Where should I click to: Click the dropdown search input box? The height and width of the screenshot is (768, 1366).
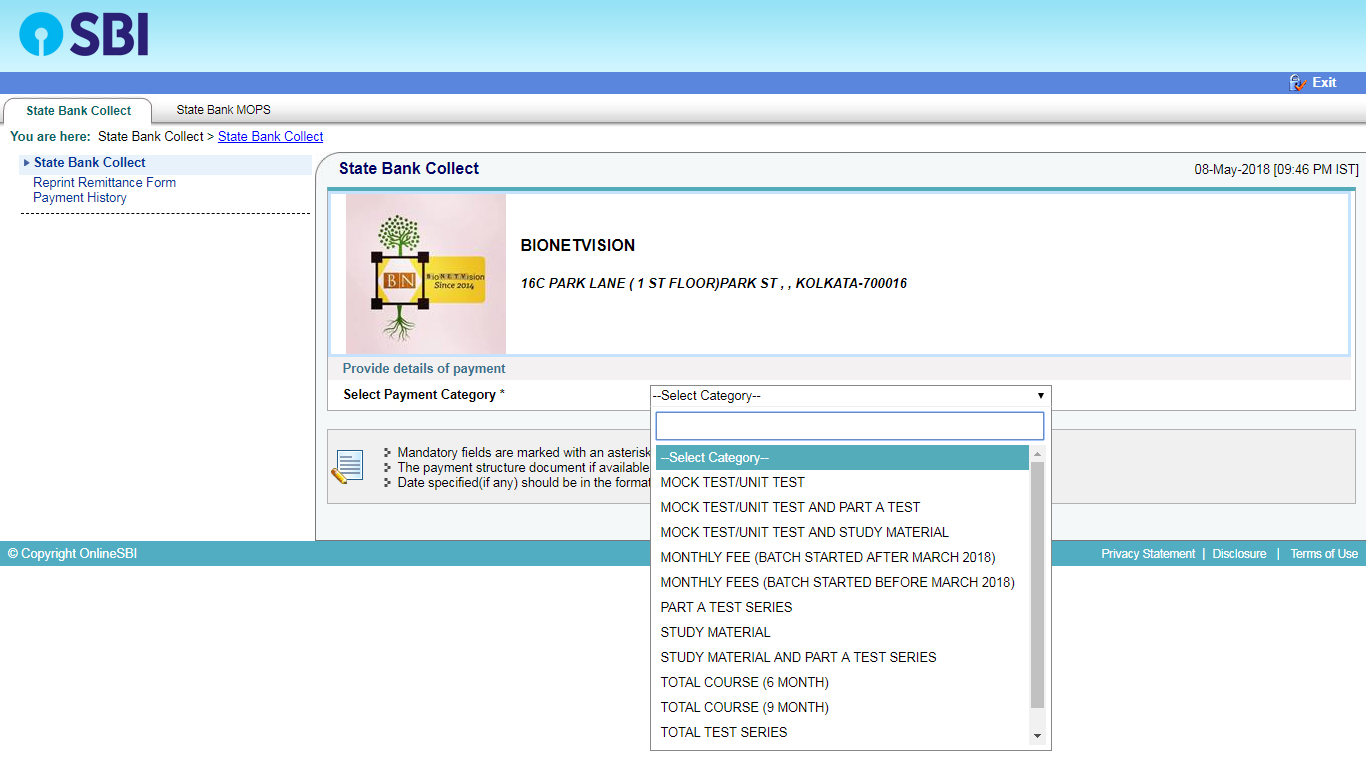click(x=849, y=426)
